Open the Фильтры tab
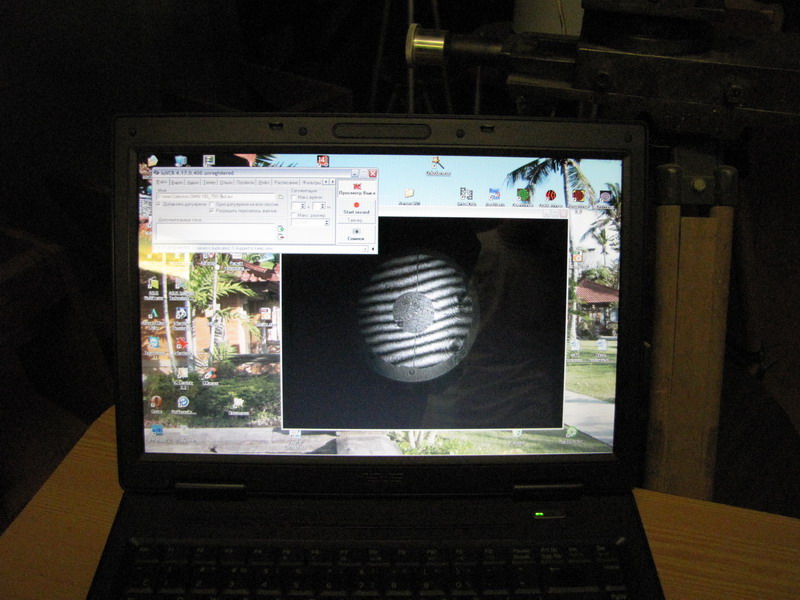The image size is (800, 600). (x=311, y=182)
